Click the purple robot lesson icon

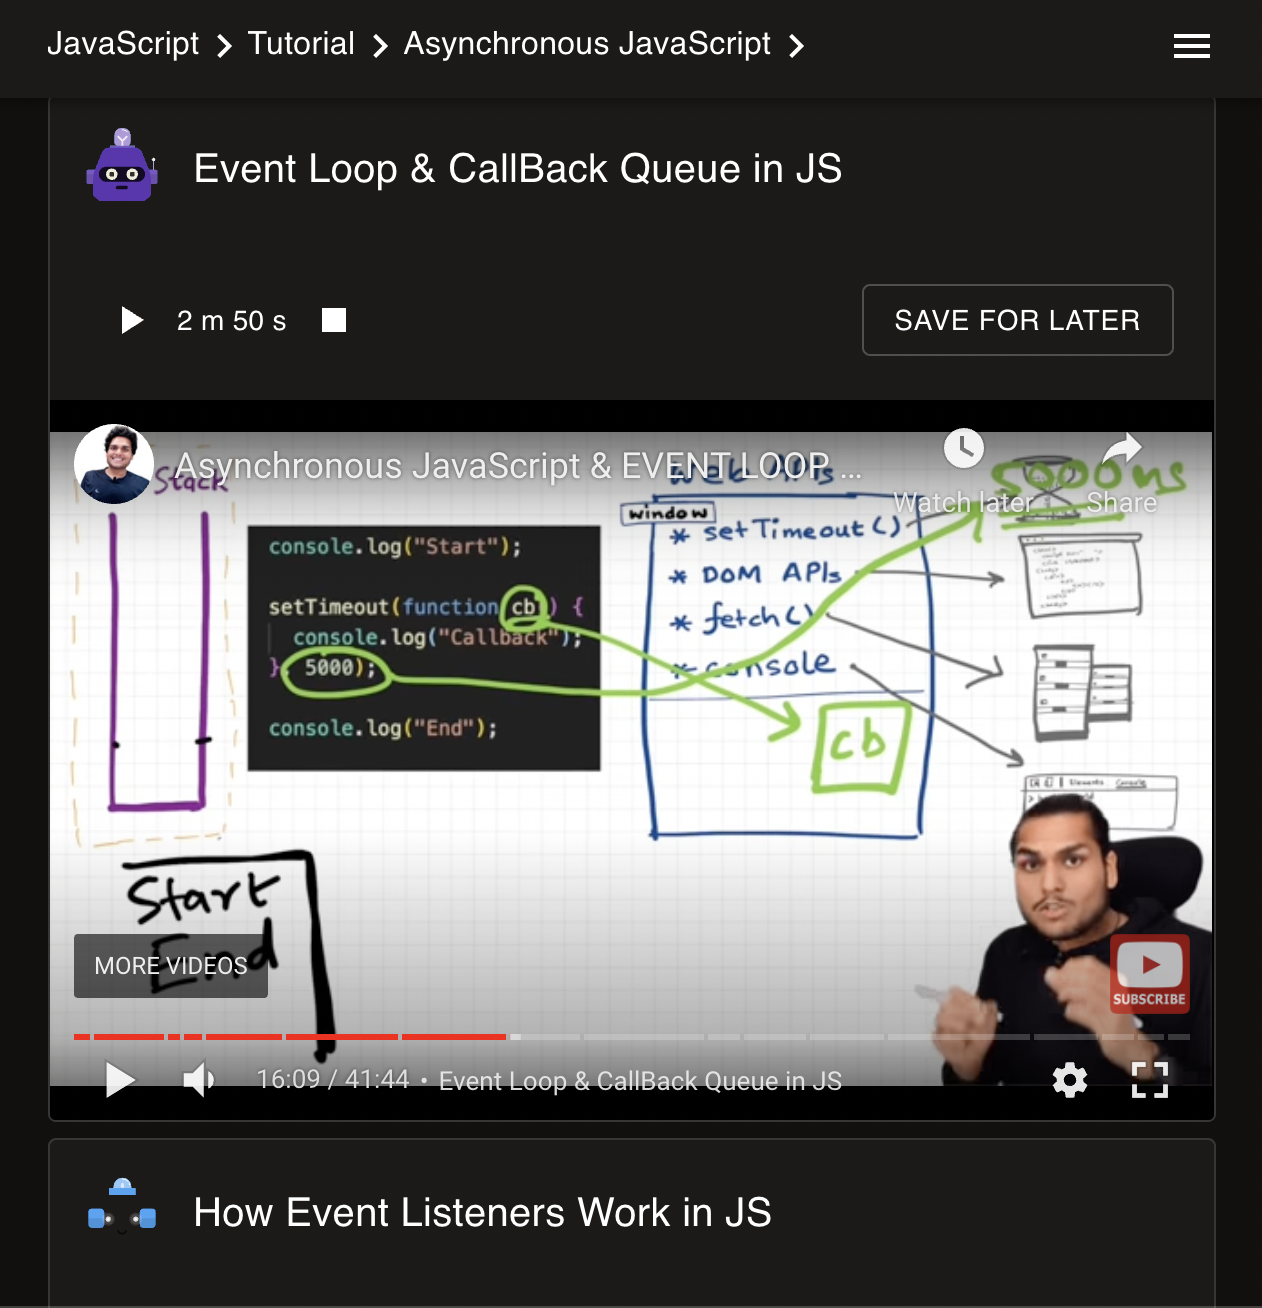[122, 166]
